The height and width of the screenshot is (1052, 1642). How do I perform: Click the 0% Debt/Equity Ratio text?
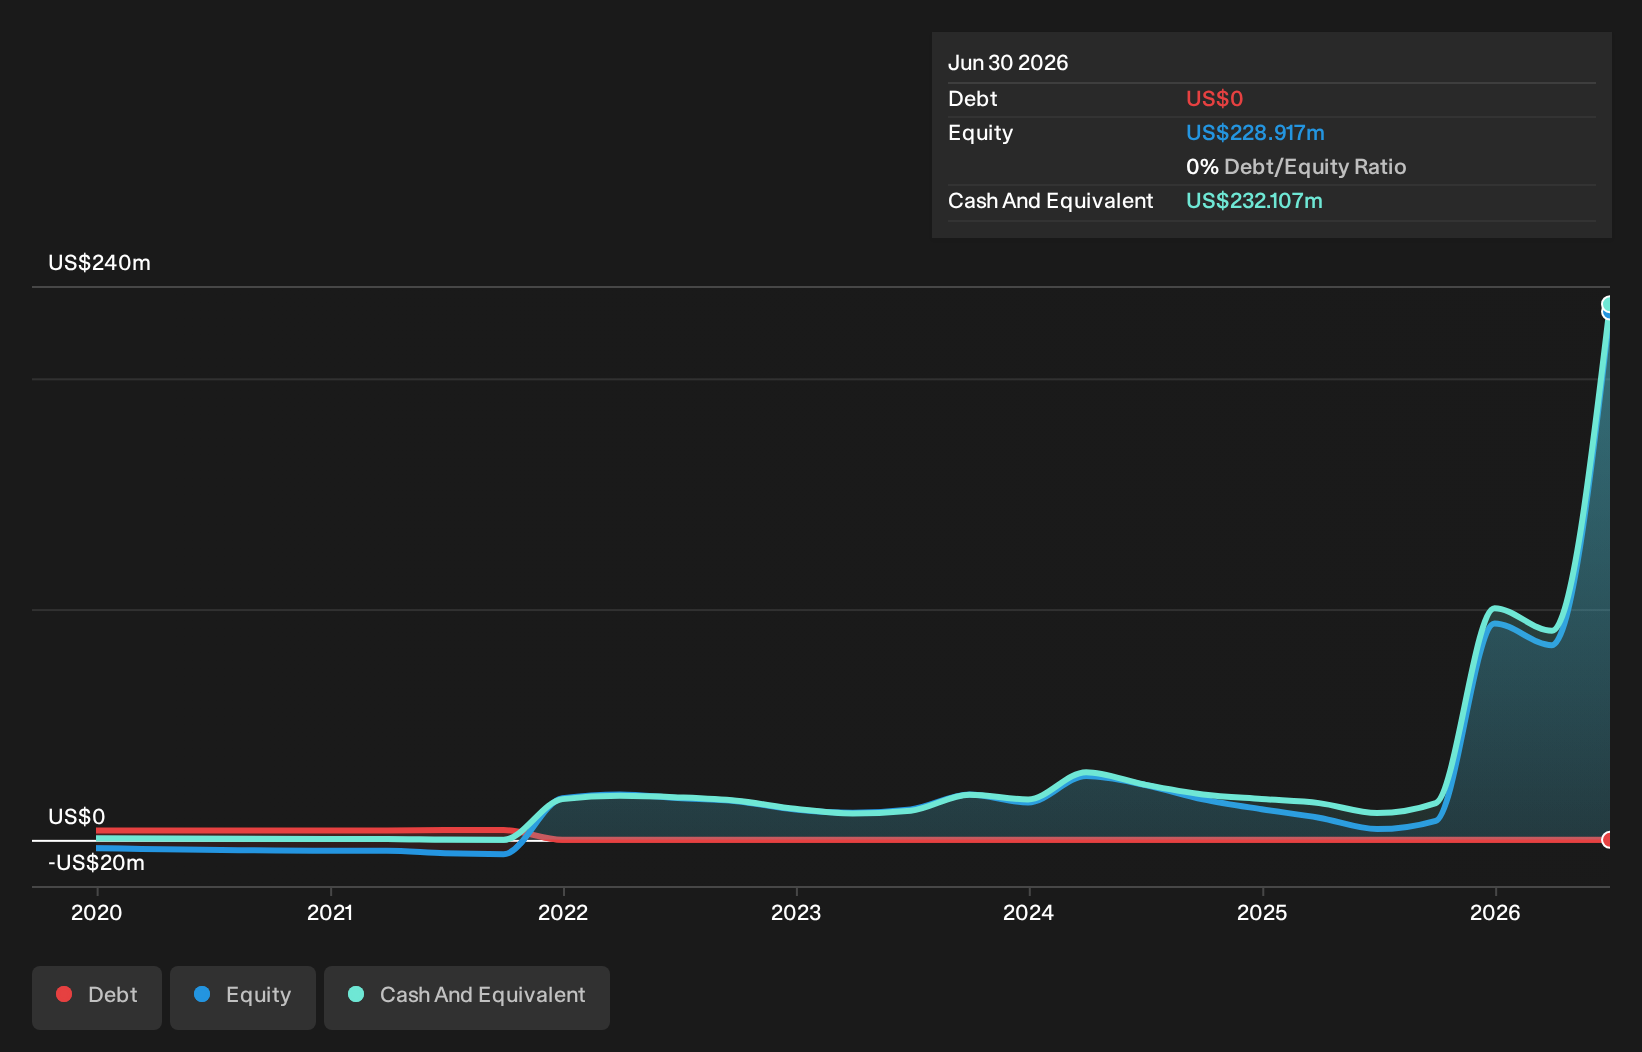coord(1296,167)
